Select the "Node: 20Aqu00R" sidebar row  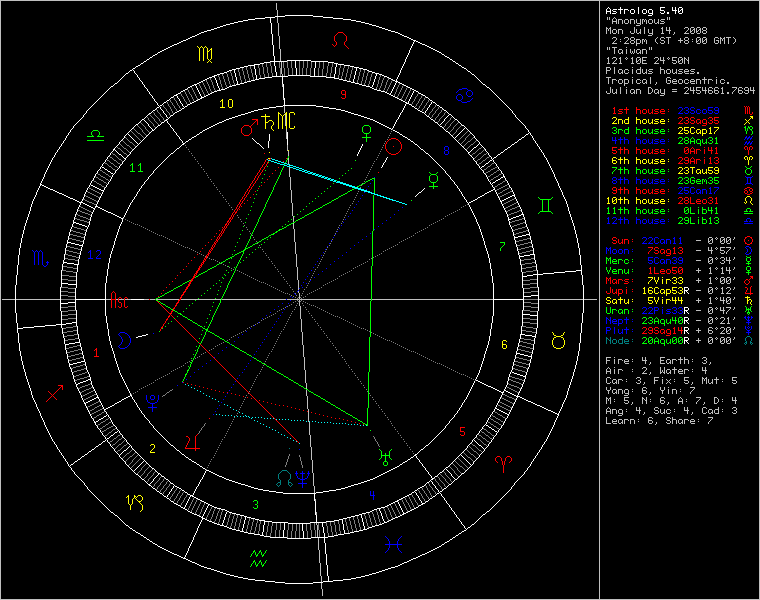point(679,341)
